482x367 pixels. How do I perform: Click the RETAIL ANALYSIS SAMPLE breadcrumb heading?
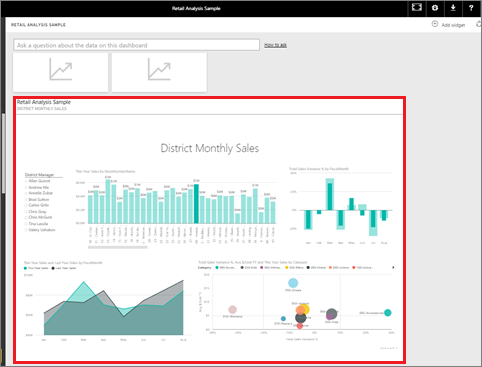coord(38,25)
